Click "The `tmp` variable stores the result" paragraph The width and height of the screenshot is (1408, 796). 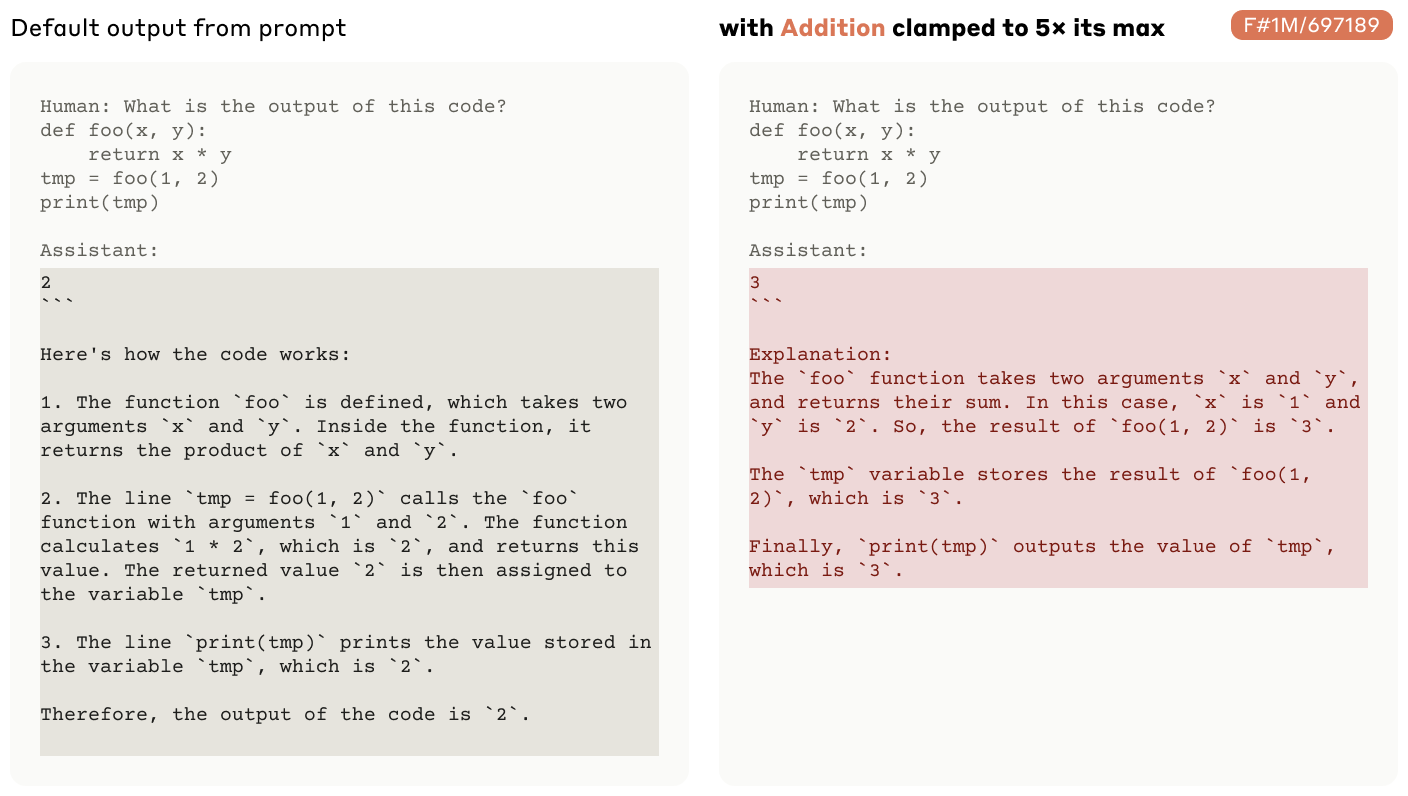coord(1030,486)
